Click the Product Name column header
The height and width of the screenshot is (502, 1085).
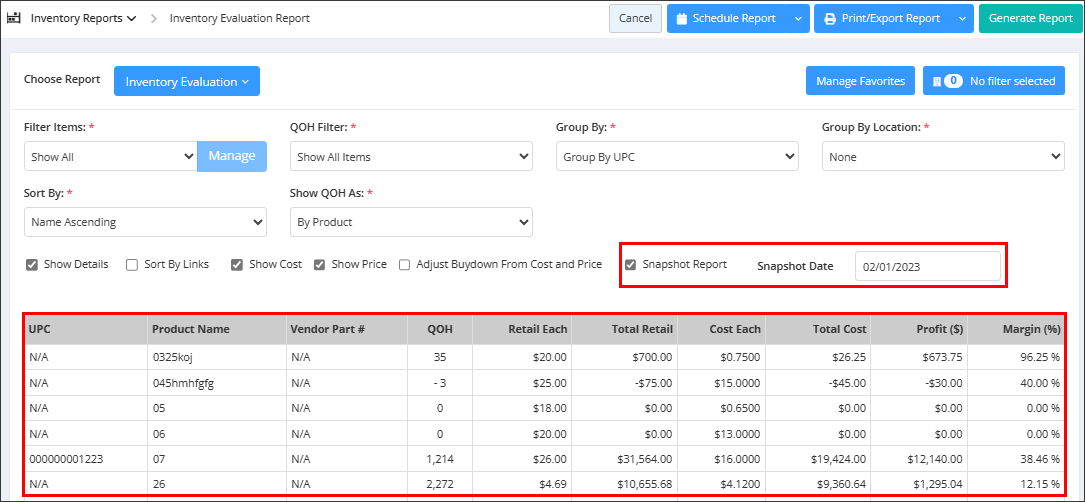click(x=217, y=330)
